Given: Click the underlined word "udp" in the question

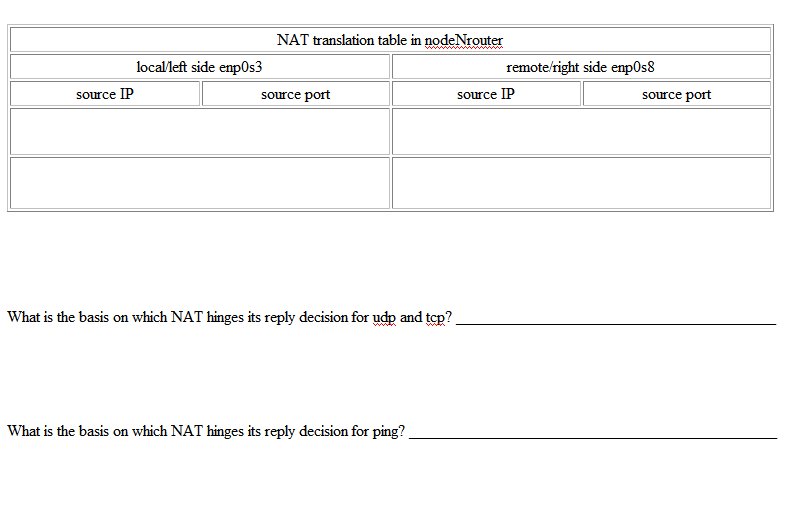Looking at the screenshot, I should pos(384,318).
